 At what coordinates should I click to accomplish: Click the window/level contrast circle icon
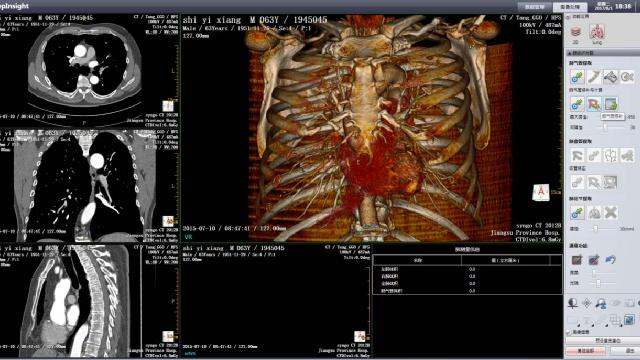[x=573, y=303]
